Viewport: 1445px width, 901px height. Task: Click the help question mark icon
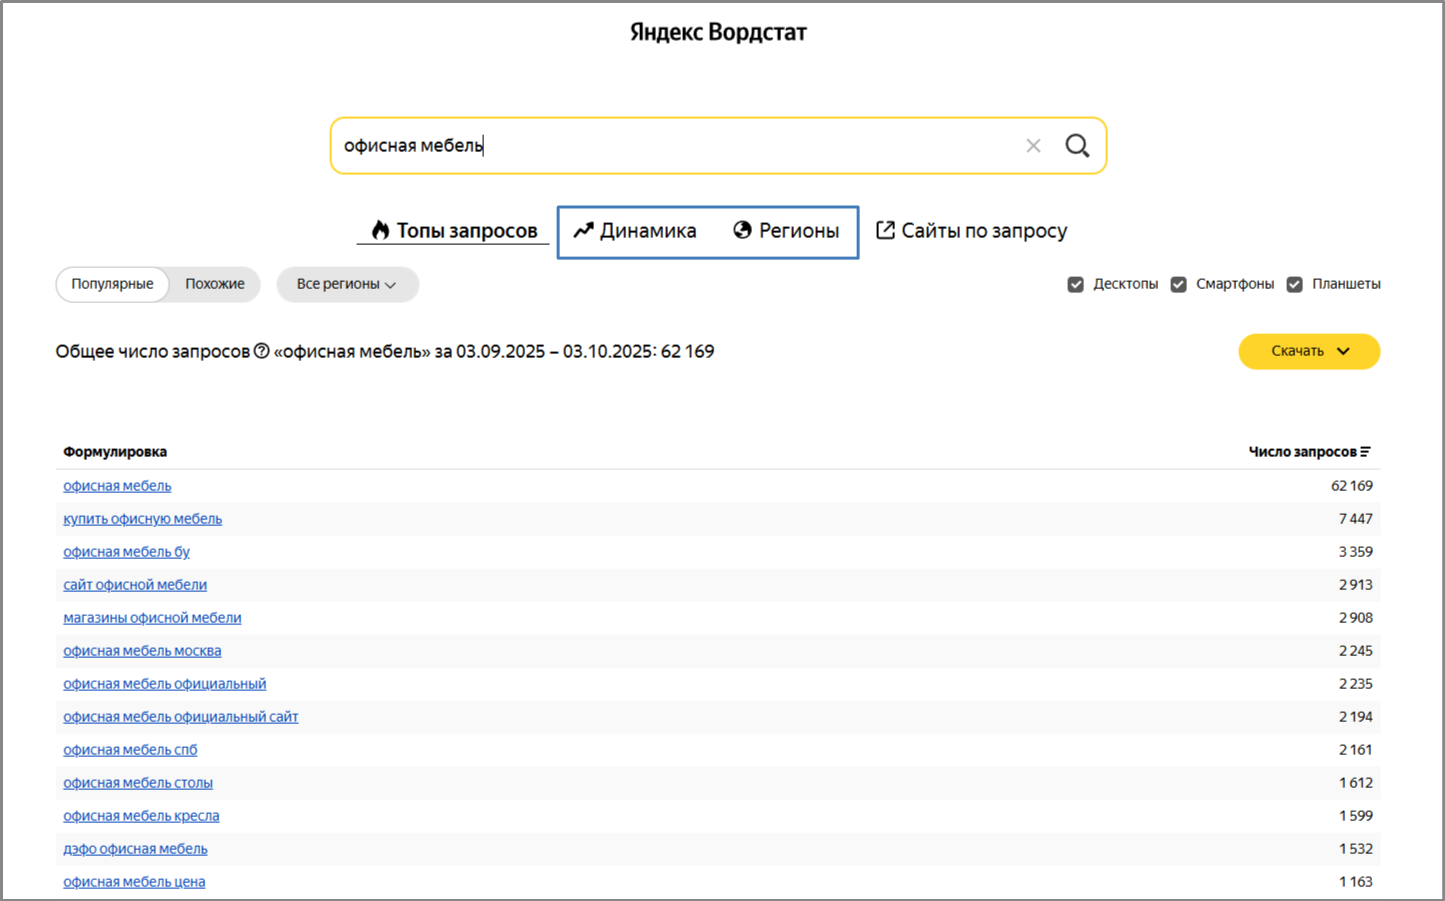click(x=262, y=351)
